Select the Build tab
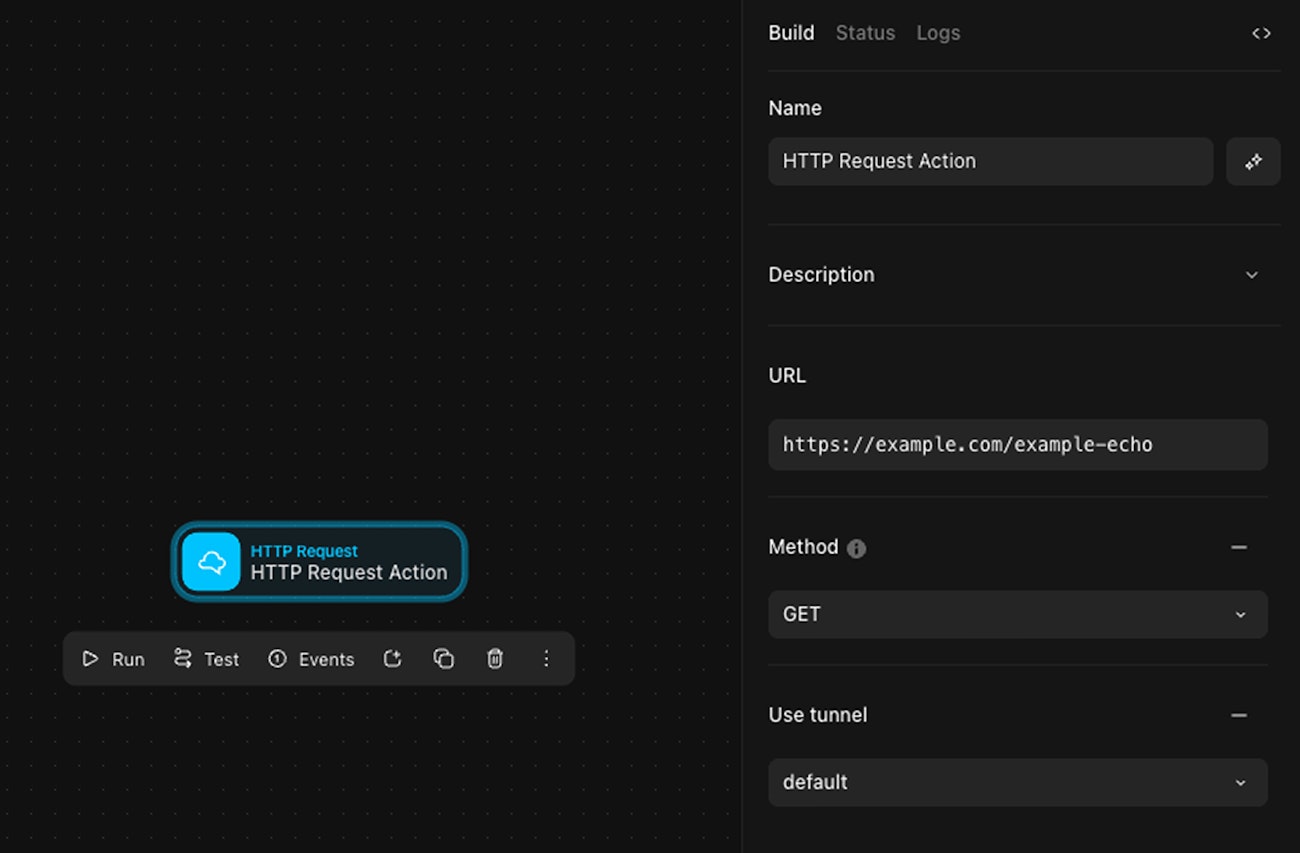 click(x=791, y=33)
